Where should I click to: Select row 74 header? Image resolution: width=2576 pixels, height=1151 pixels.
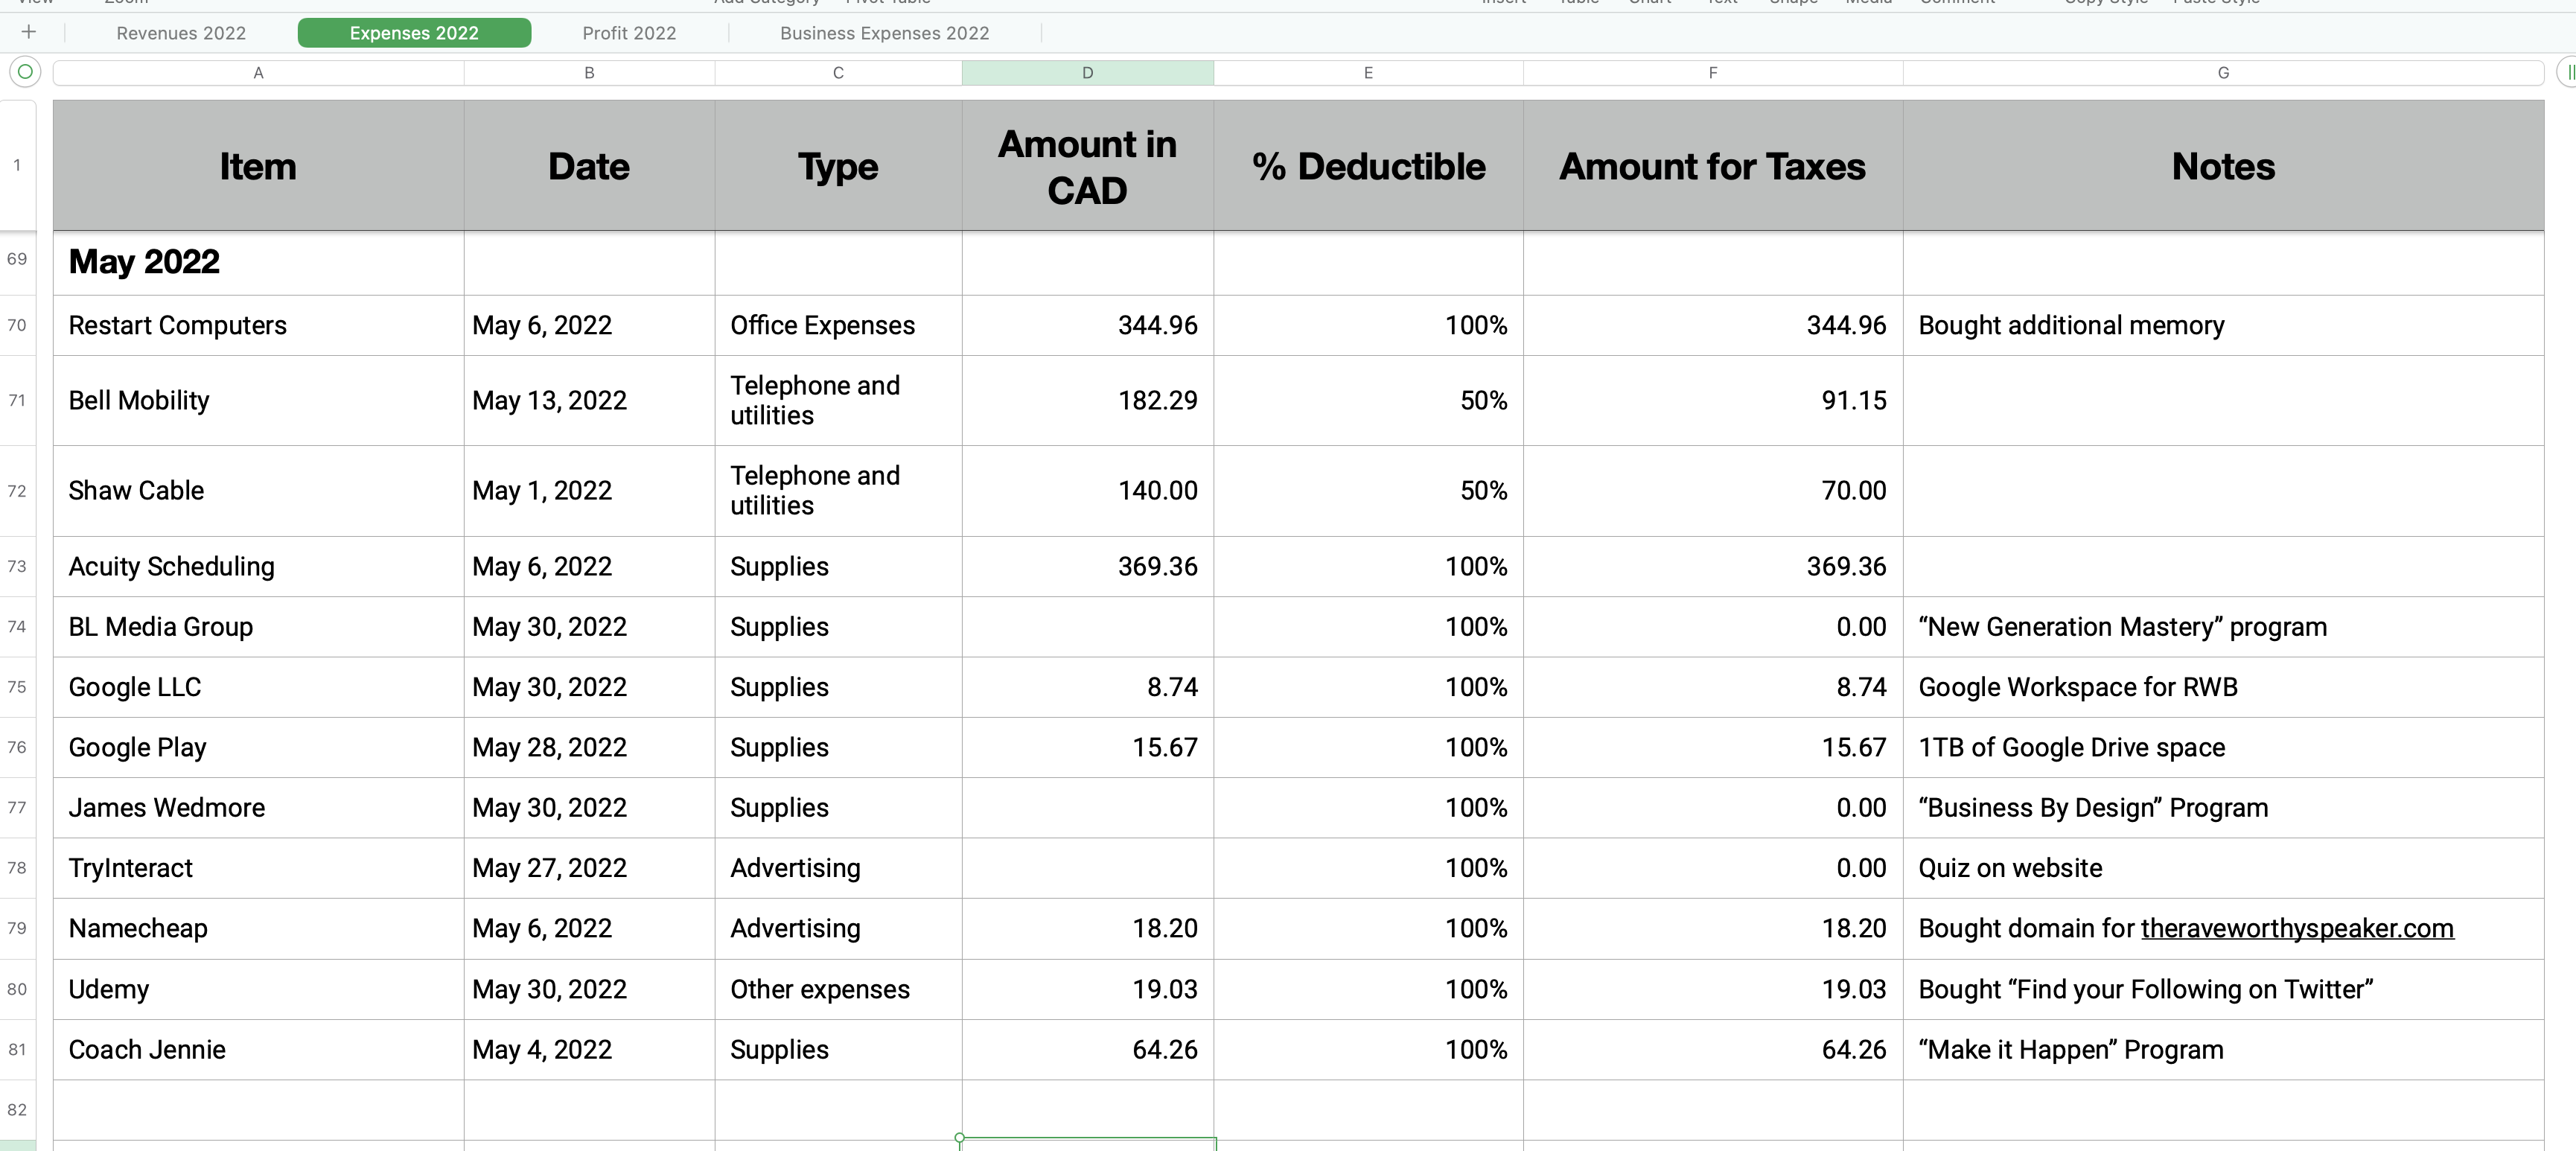coord(17,626)
